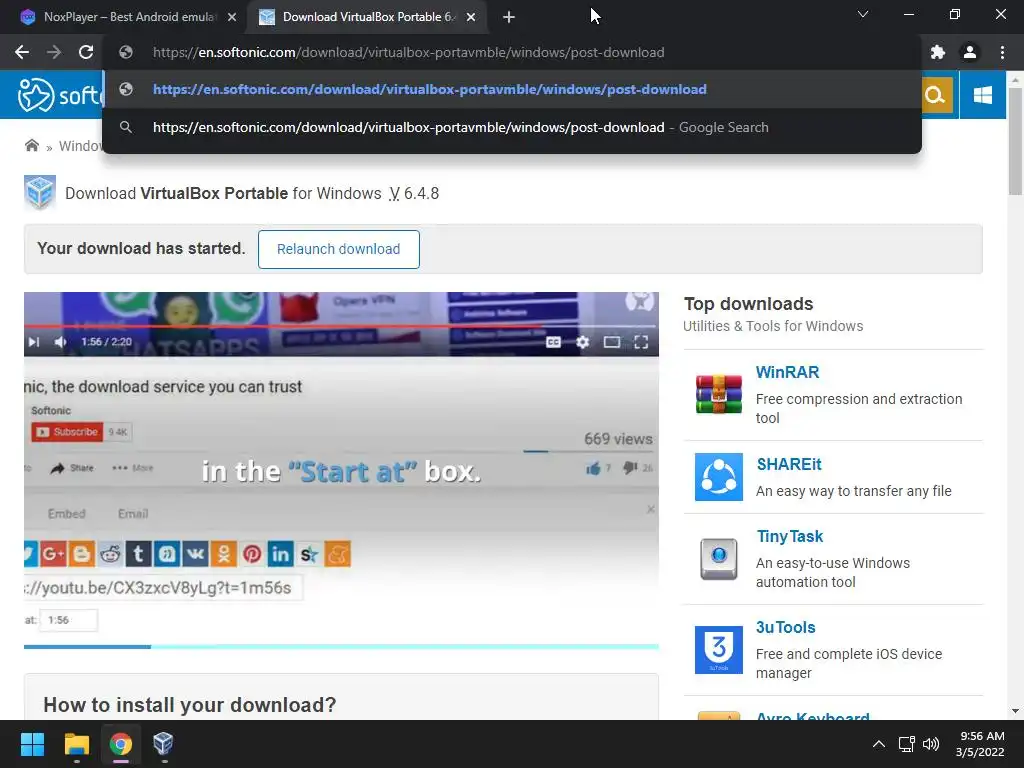Open the taskbar network icon

[906, 744]
